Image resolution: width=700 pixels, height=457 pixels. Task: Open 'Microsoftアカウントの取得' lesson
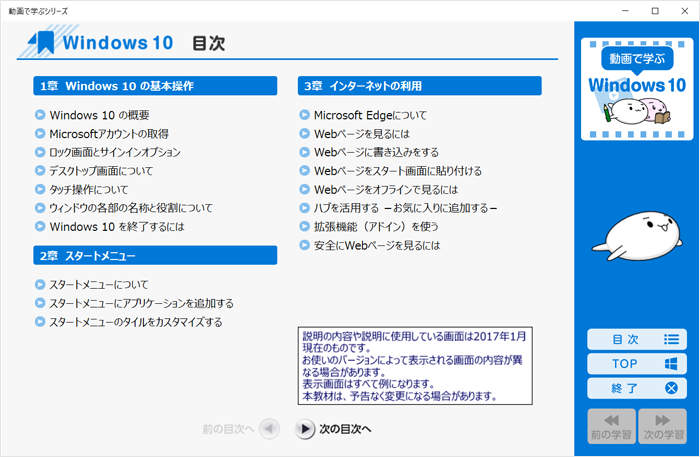click(x=109, y=134)
